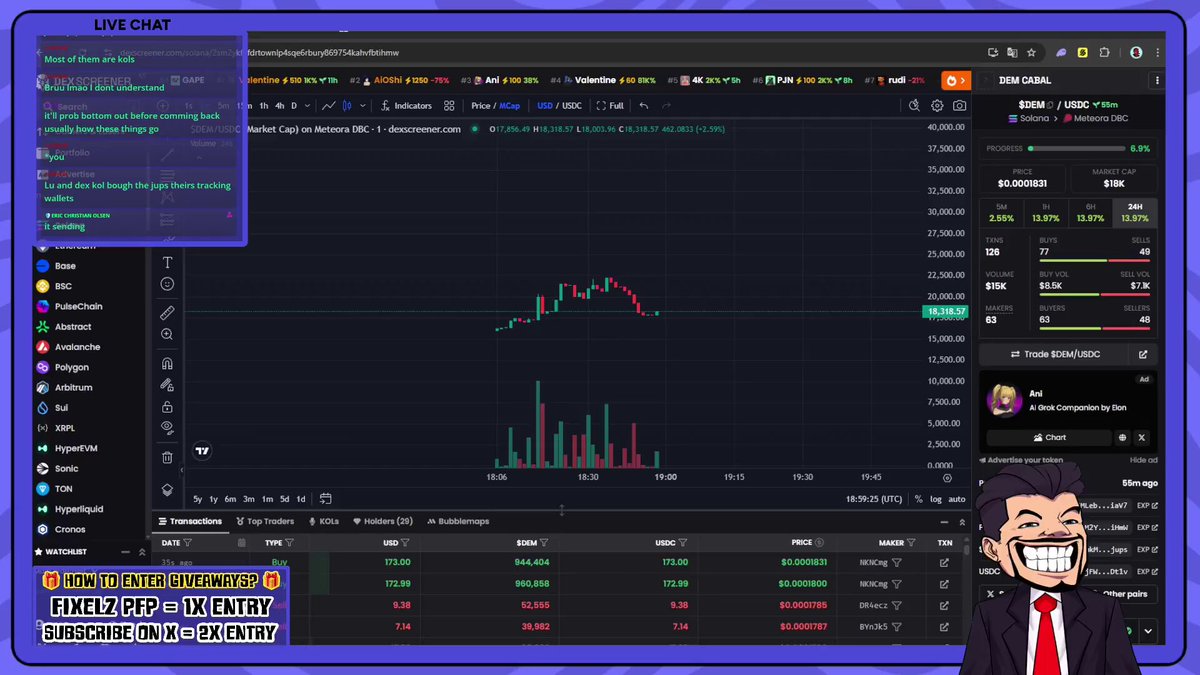Switch to the Top Traders tab

pos(265,521)
